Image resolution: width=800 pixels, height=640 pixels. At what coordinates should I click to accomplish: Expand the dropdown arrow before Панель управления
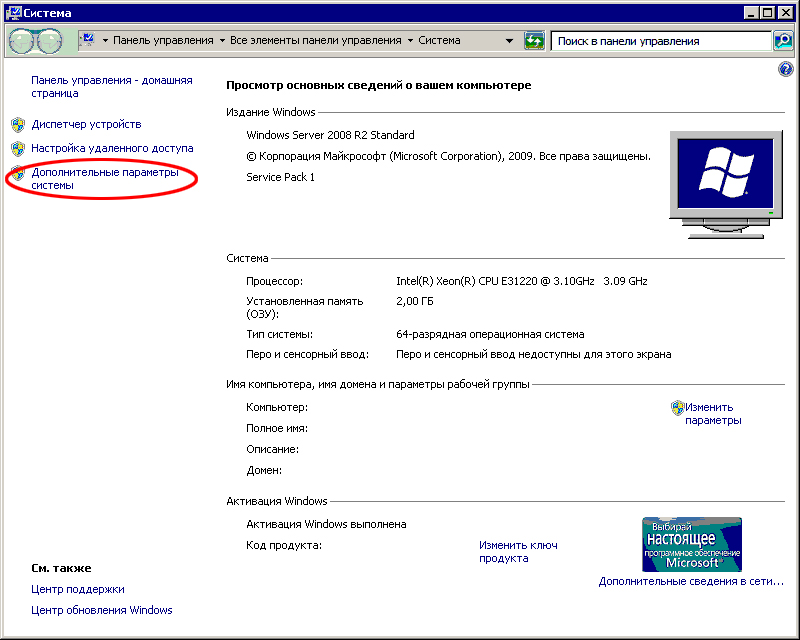coord(105,40)
